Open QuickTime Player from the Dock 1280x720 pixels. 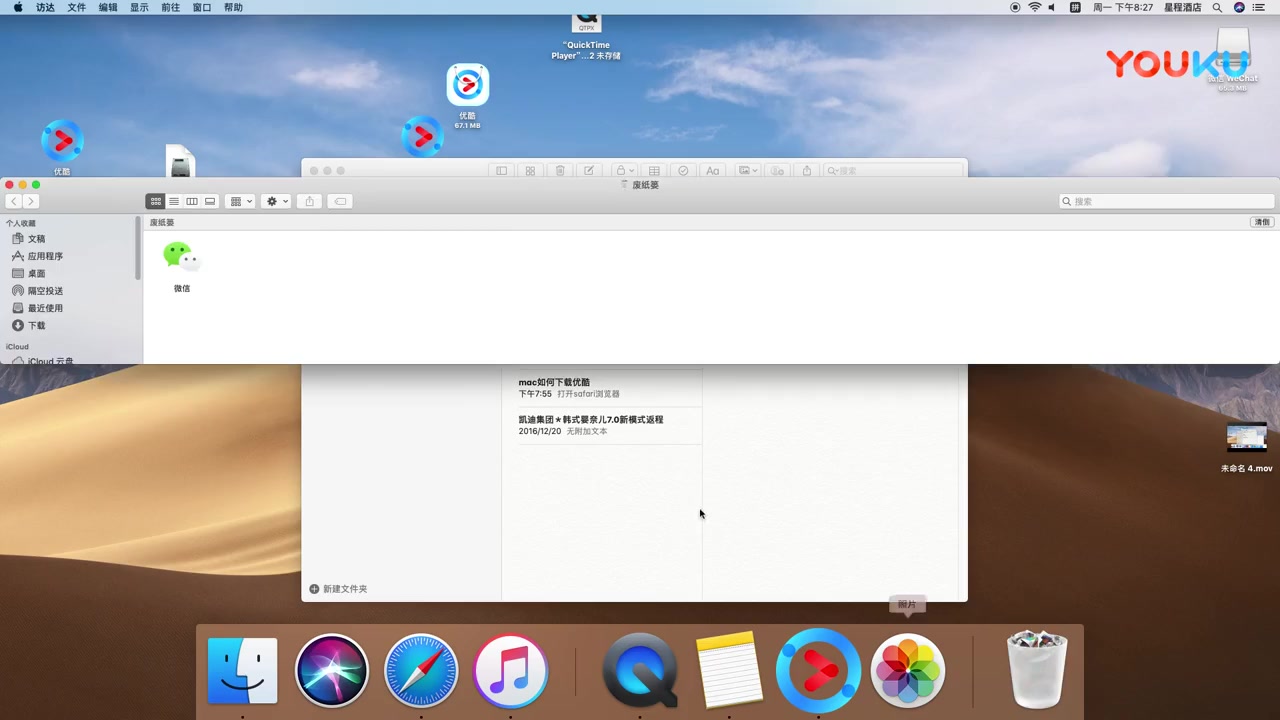(x=640, y=670)
